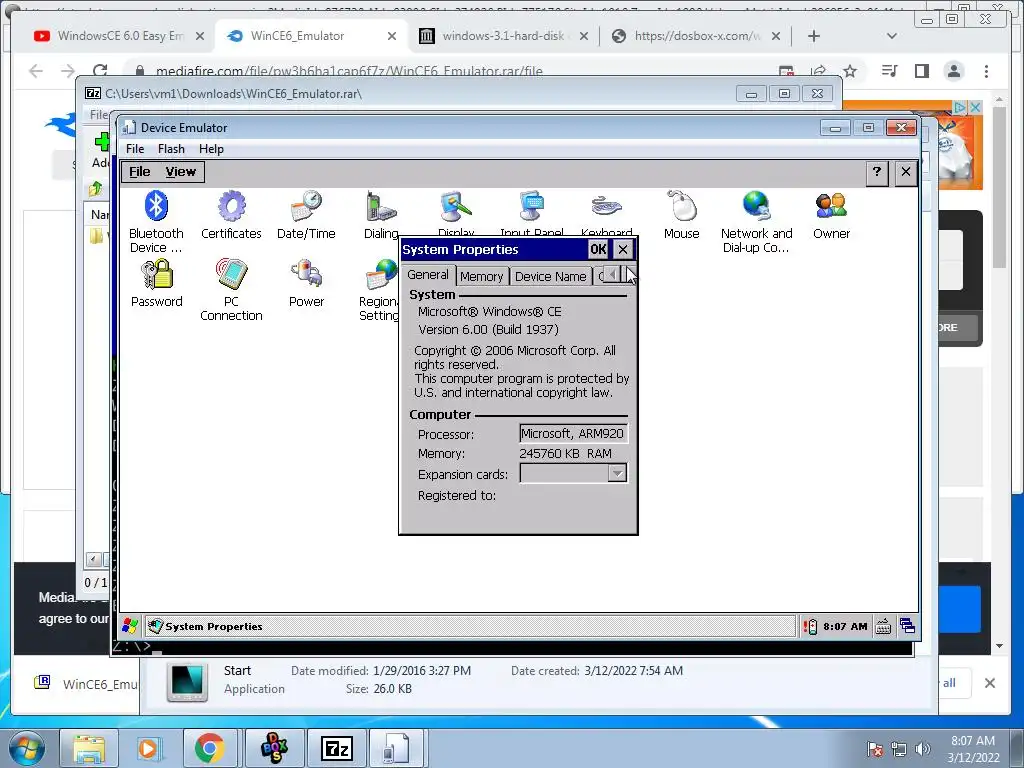Click the Windows CE Start flag button

point(130,626)
